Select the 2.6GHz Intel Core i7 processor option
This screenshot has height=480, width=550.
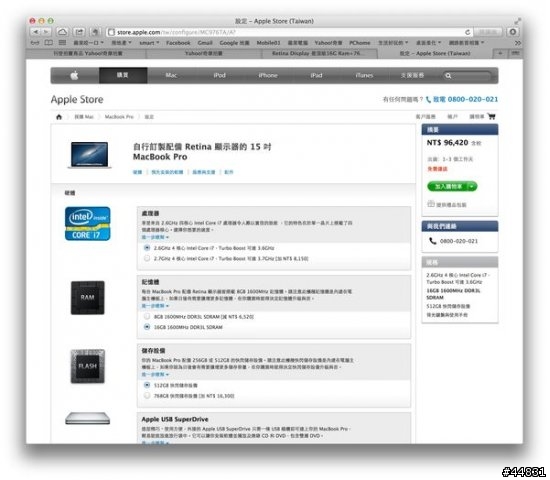(x=147, y=248)
